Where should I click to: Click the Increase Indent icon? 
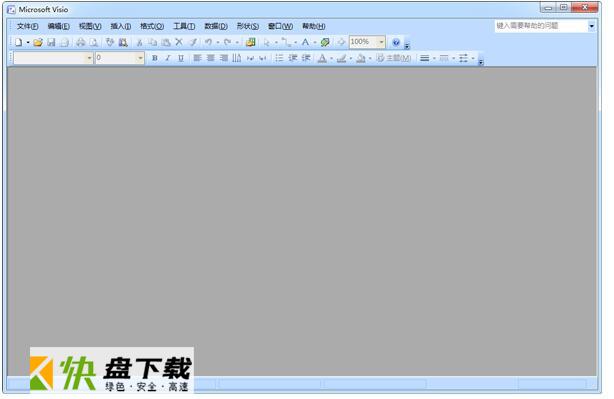pyautogui.click(x=306, y=58)
